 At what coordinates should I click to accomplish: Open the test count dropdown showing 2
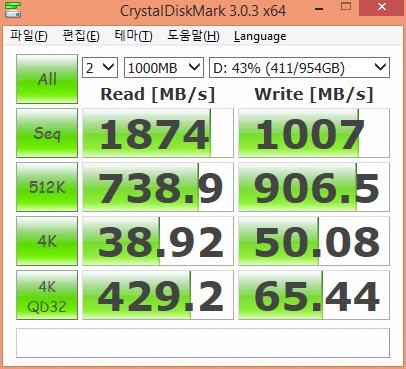[x=100, y=68]
